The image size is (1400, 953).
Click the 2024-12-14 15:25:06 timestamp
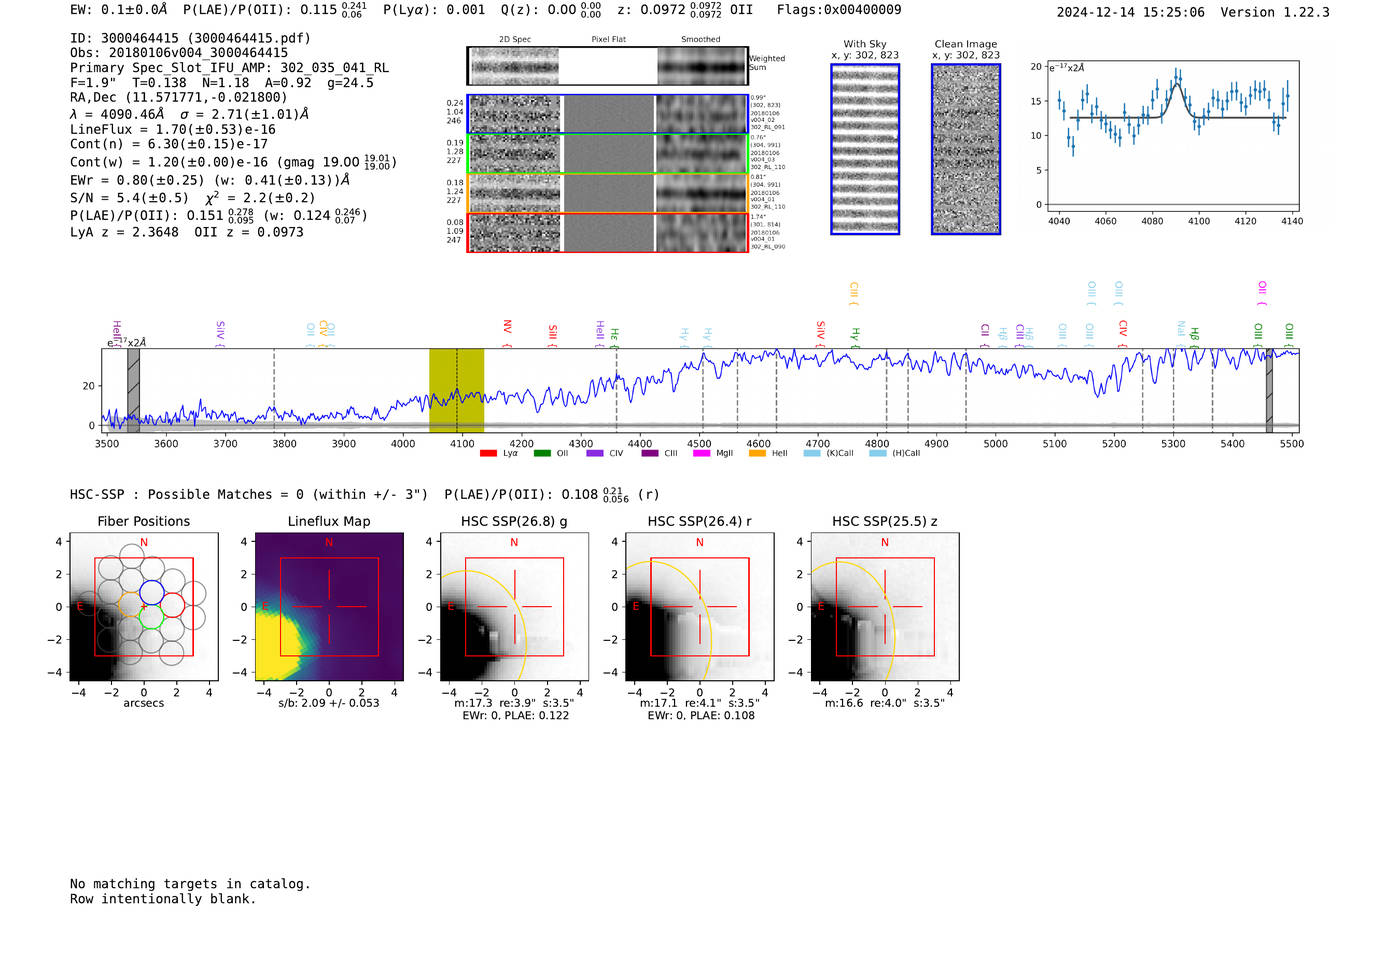pyautogui.click(x=1131, y=12)
